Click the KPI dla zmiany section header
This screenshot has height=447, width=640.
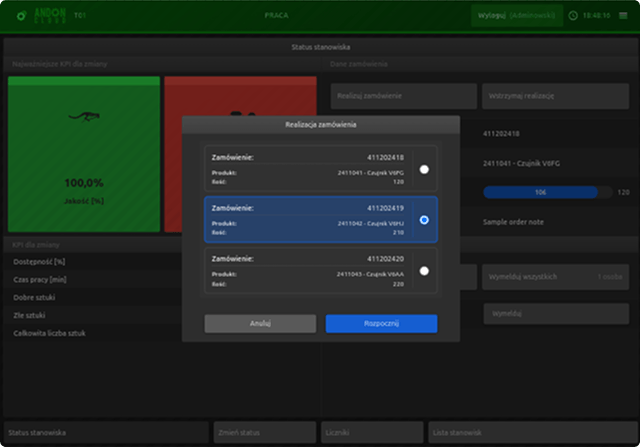coord(36,245)
